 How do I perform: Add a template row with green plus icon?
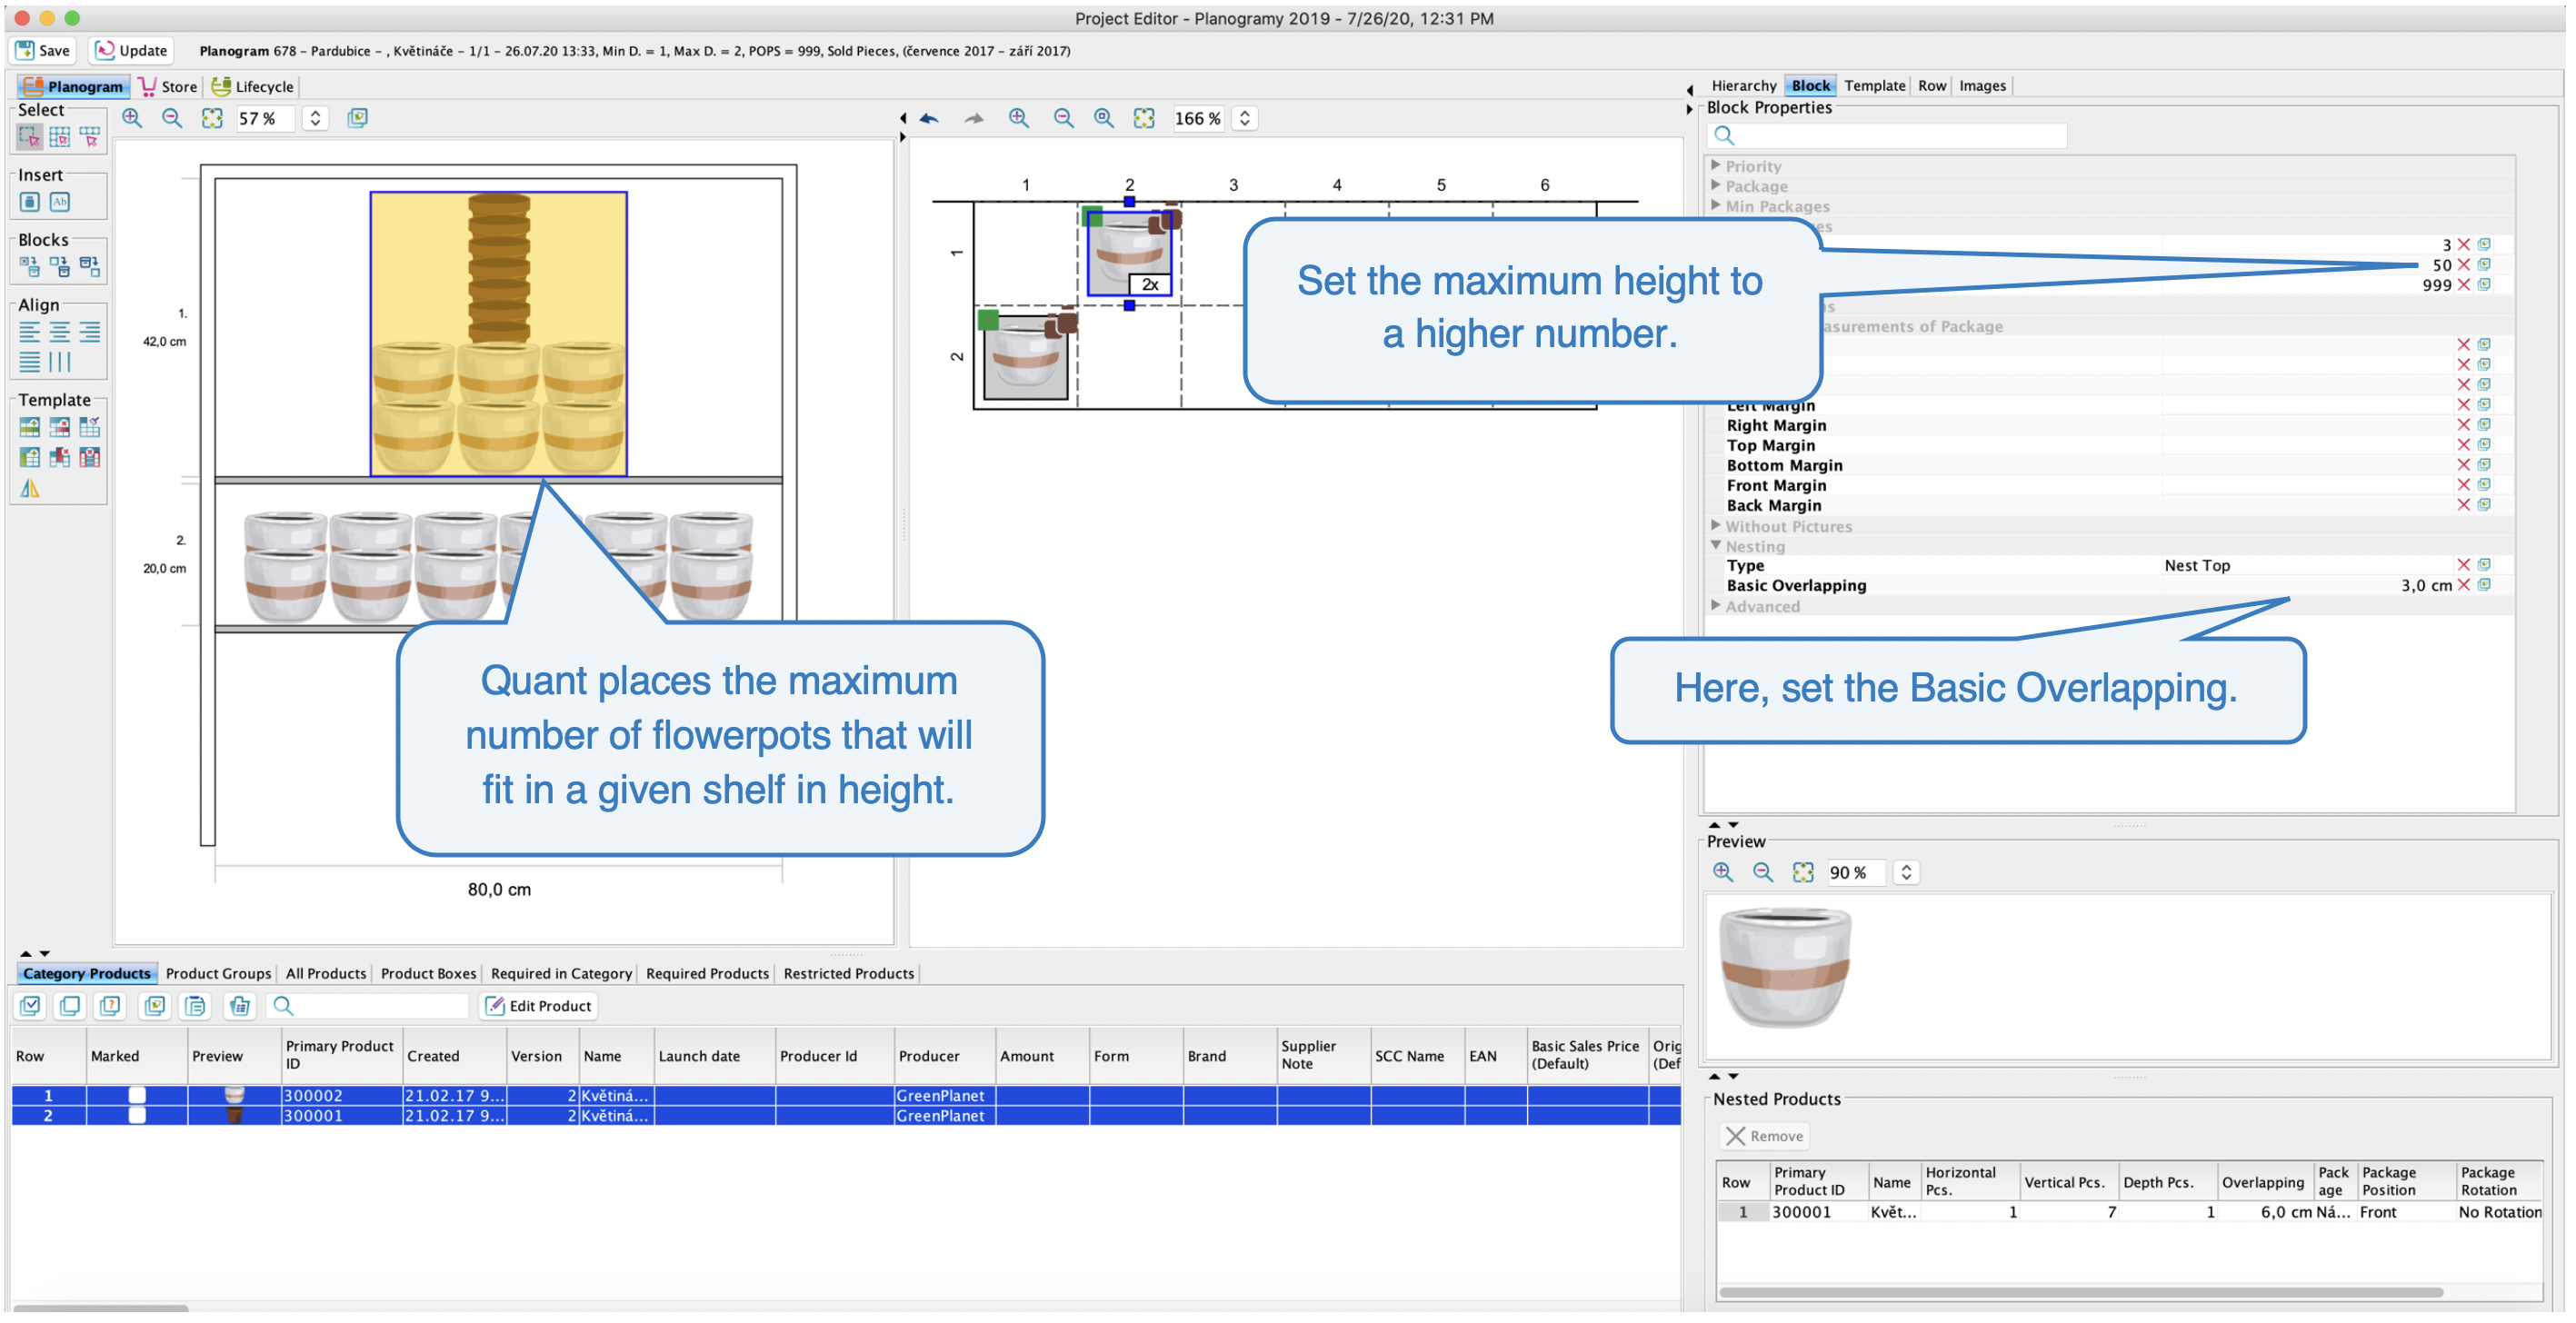tap(29, 428)
